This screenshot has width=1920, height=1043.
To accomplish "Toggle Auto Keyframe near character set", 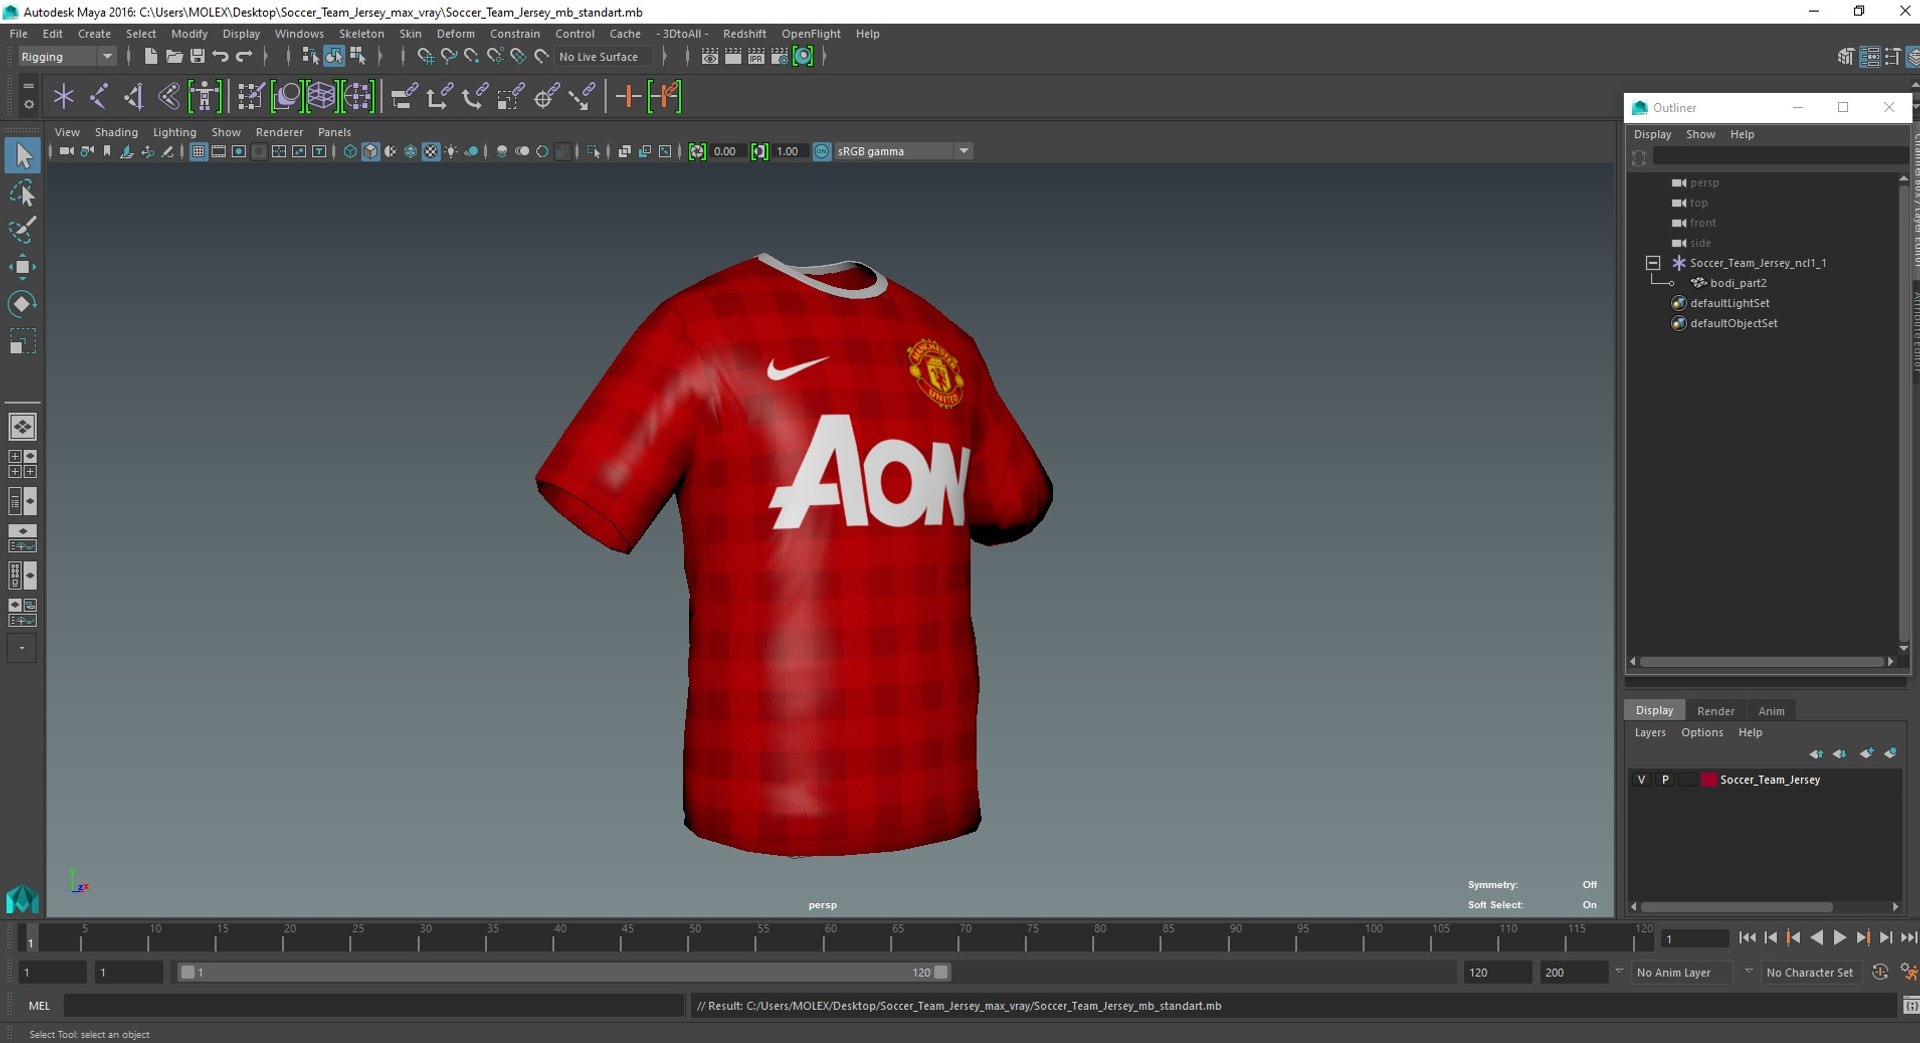I will pyautogui.click(x=1880, y=972).
